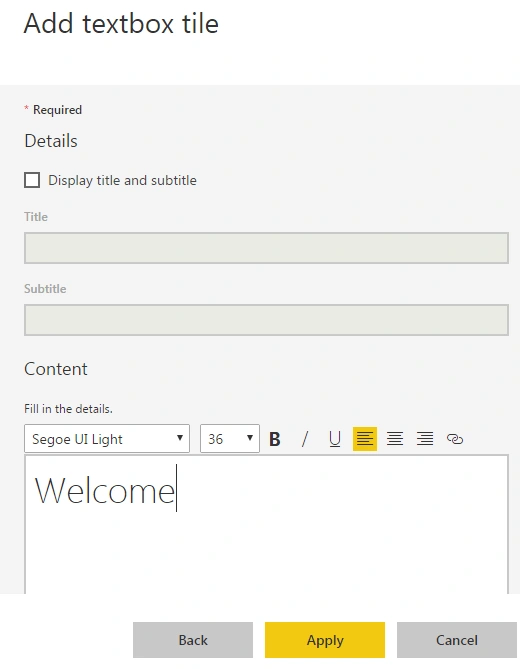The image size is (520, 669).
Task: Enable Display title and subtitle checkbox
Action: [x=32, y=180]
